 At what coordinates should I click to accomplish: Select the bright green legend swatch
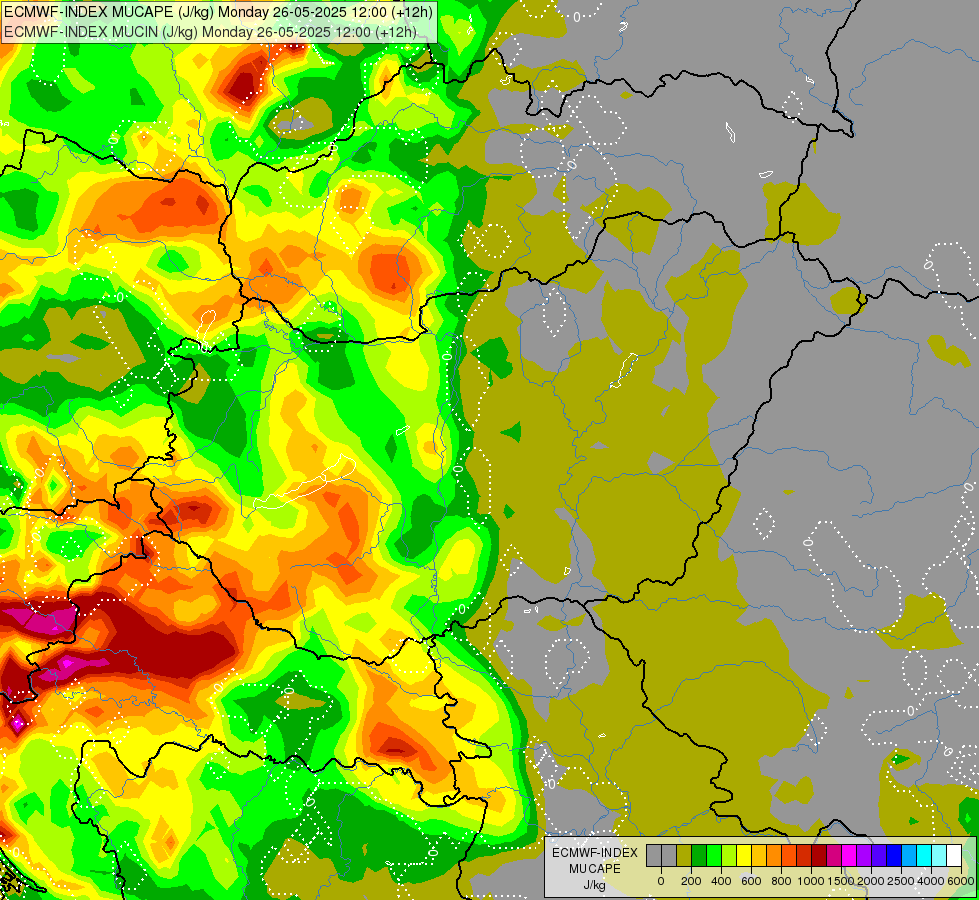click(x=714, y=855)
